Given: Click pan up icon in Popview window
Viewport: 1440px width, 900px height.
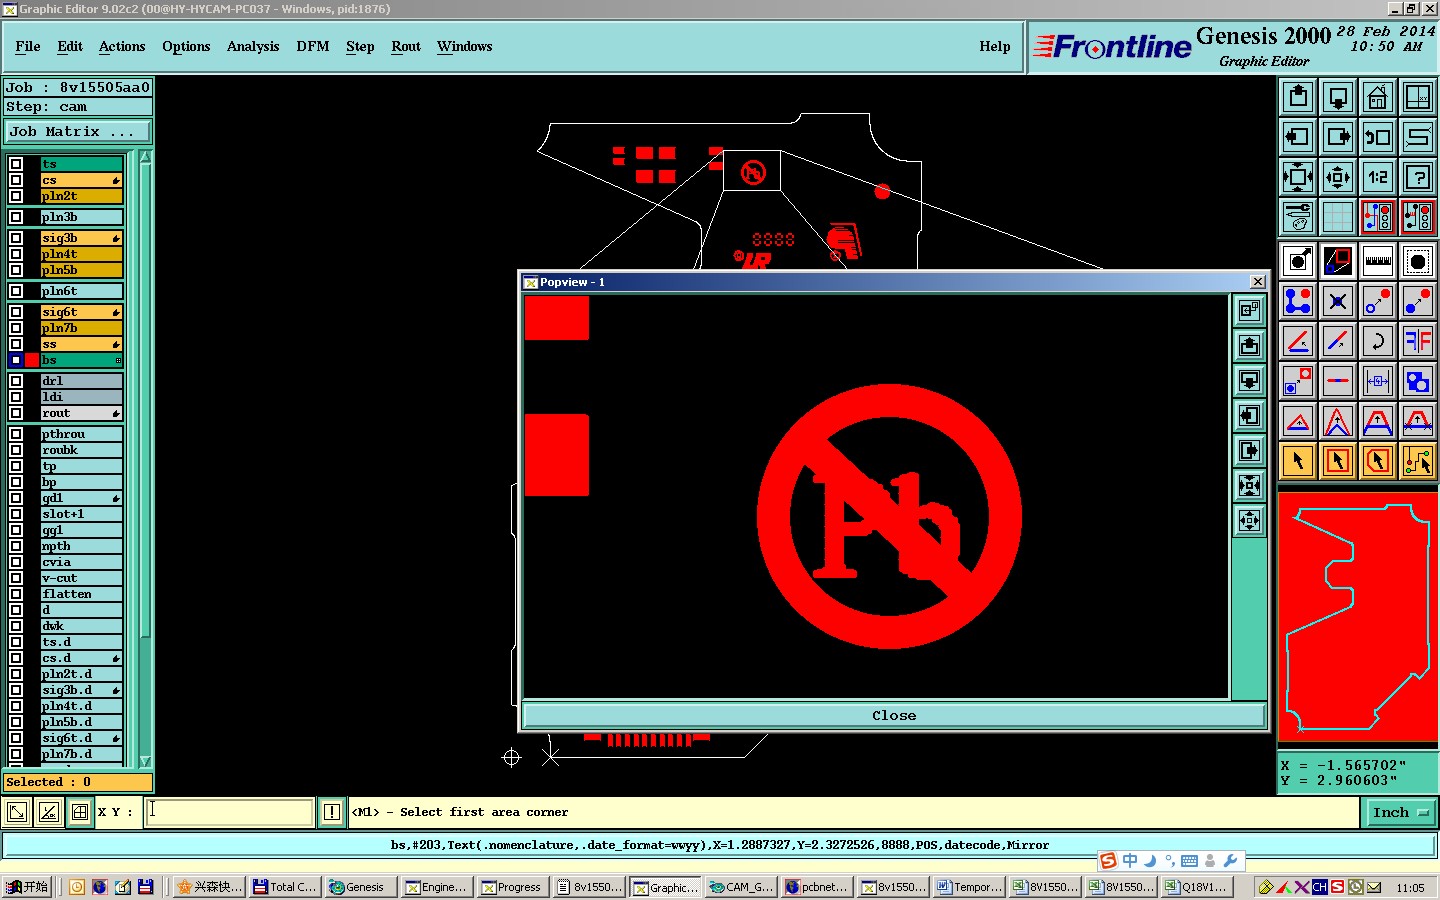Looking at the screenshot, I should pos(1250,345).
